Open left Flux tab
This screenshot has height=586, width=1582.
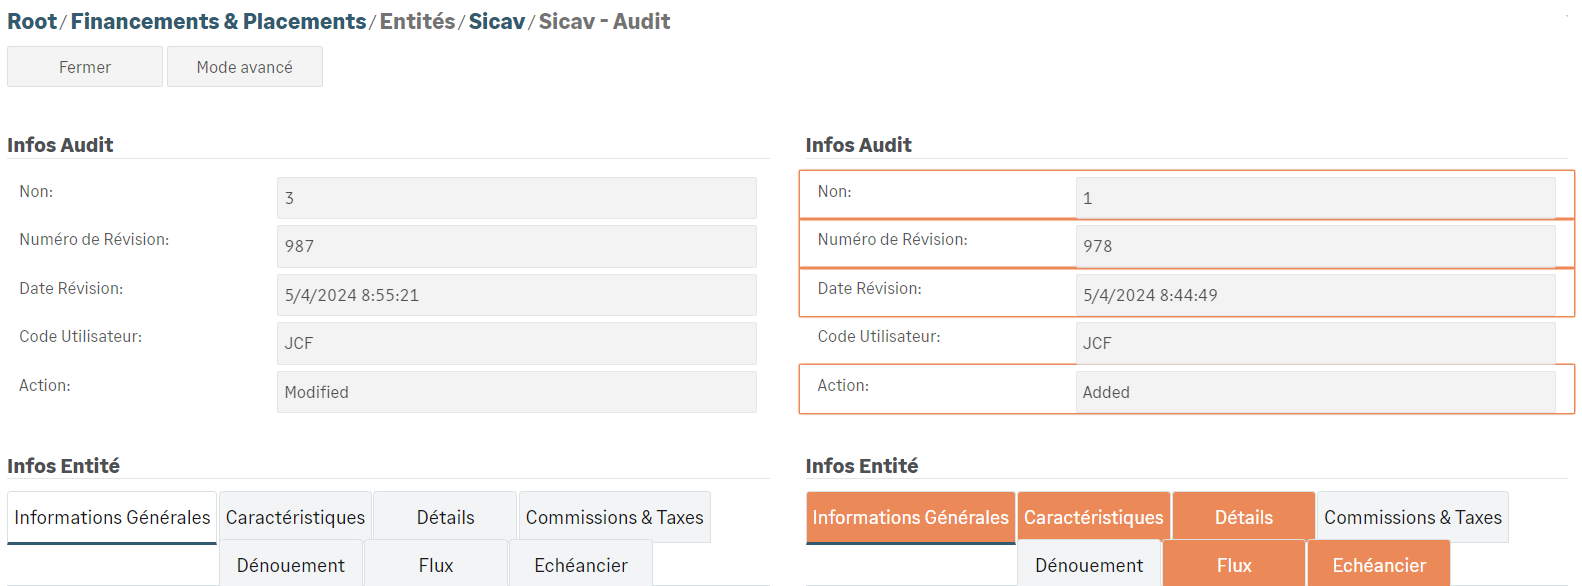coord(436,565)
